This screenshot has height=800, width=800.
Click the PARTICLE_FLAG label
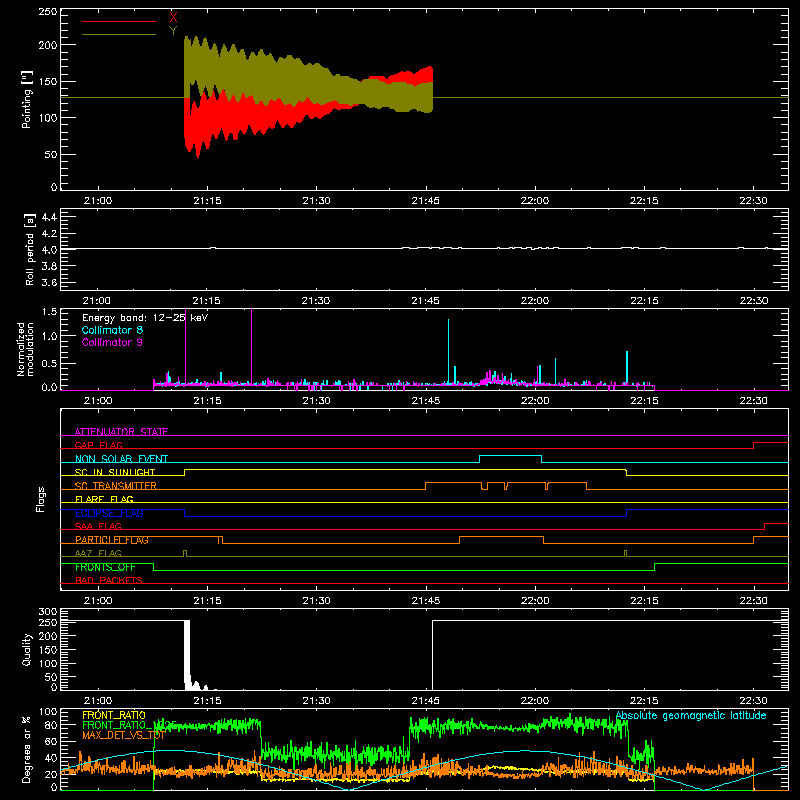tap(112, 540)
